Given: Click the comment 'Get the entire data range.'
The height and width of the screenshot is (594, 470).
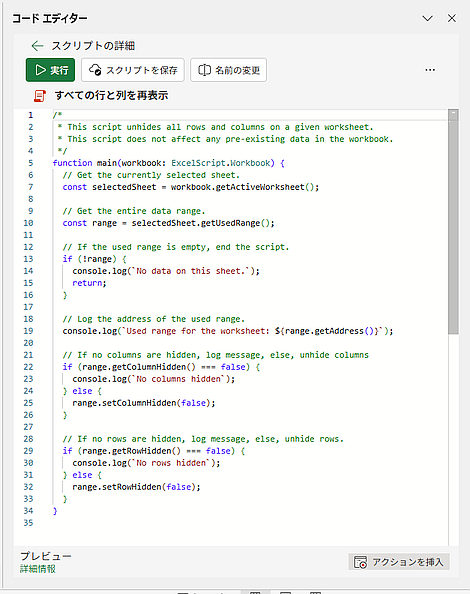Looking at the screenshot, I should point(134,211).
